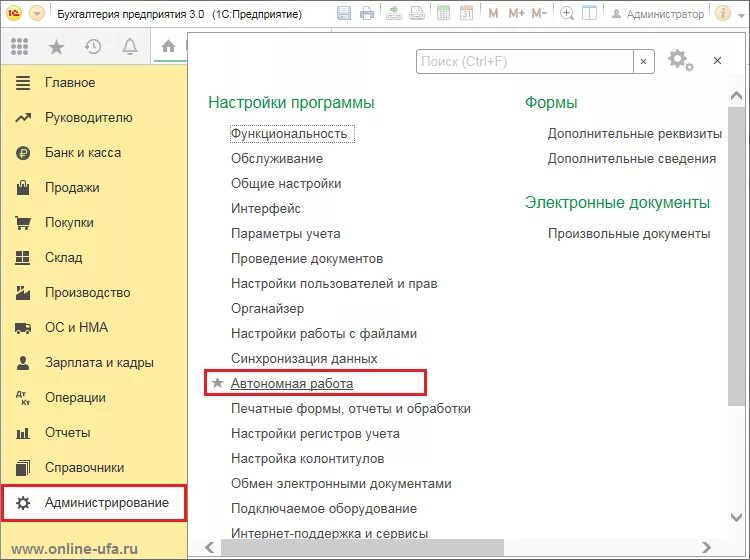
Task: Select the Администрирование section
Action: point(94,503)
